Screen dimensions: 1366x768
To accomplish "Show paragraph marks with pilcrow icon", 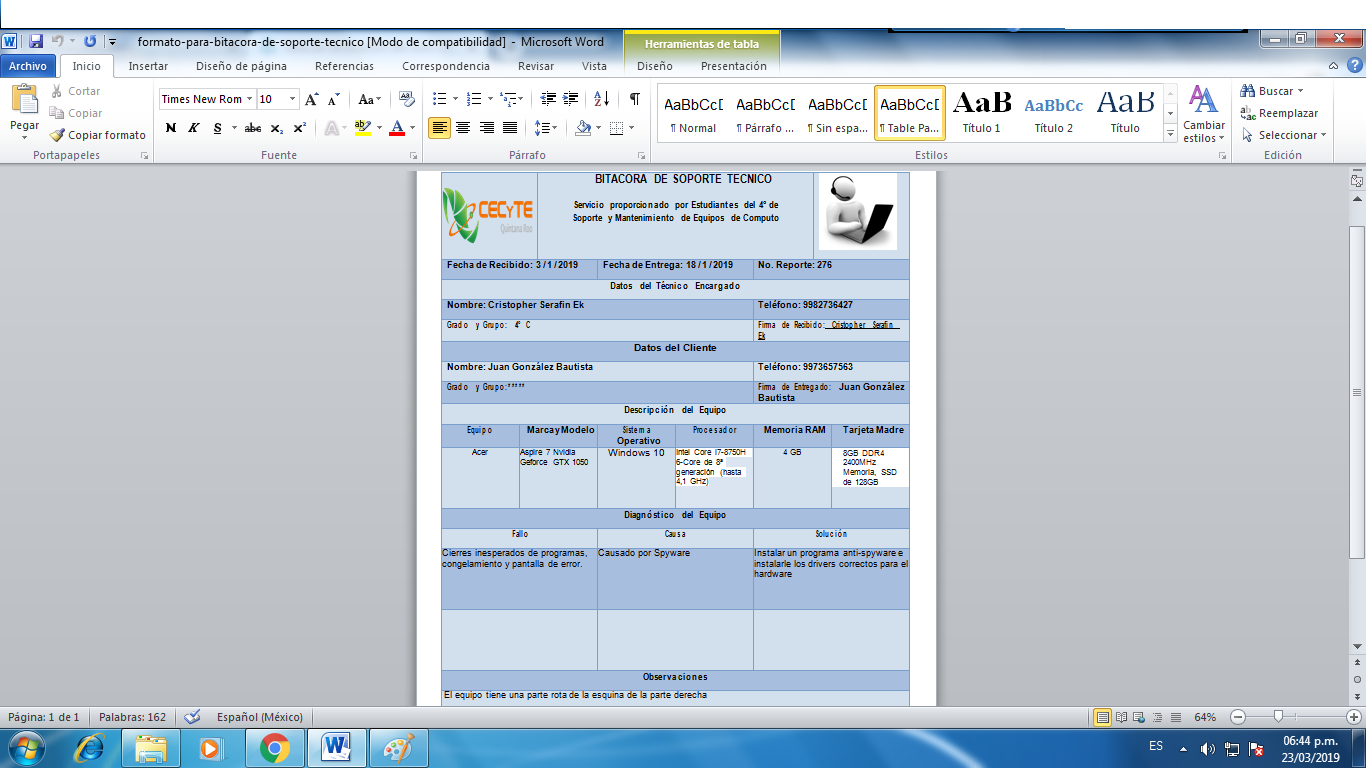I will click(x=634, y=99).
